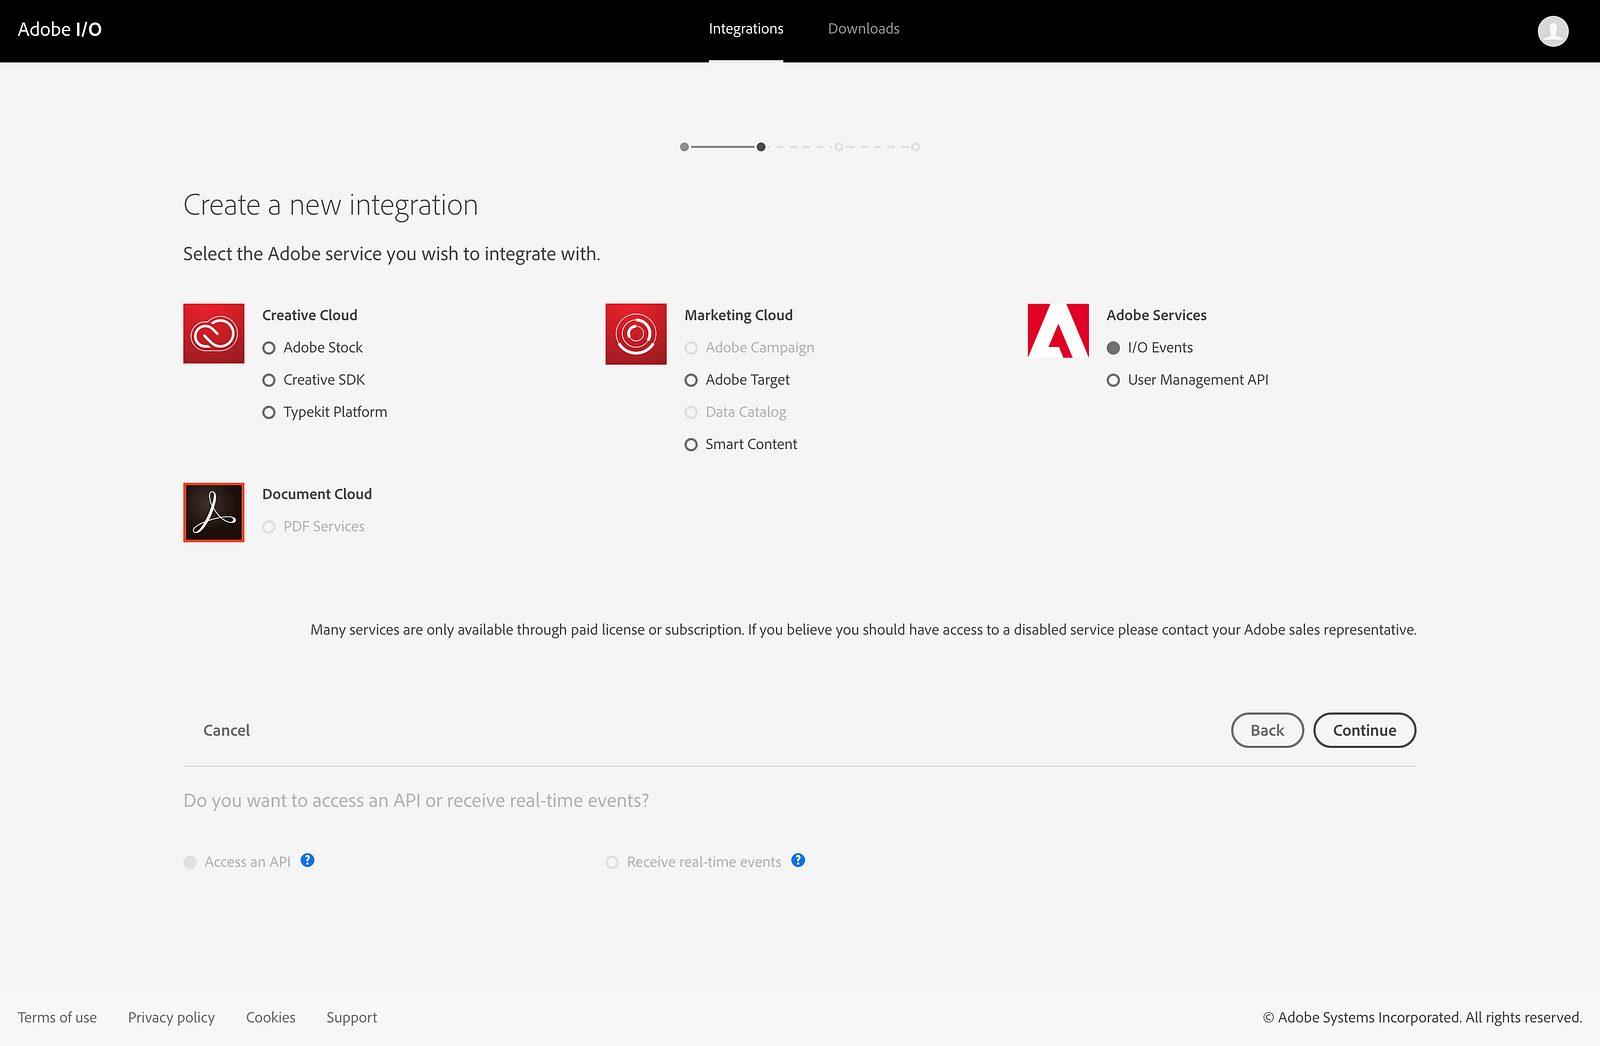Click the Receive real-time events help icon
The width and height of the screenshot is (1600, 1046).
[798, 860]
